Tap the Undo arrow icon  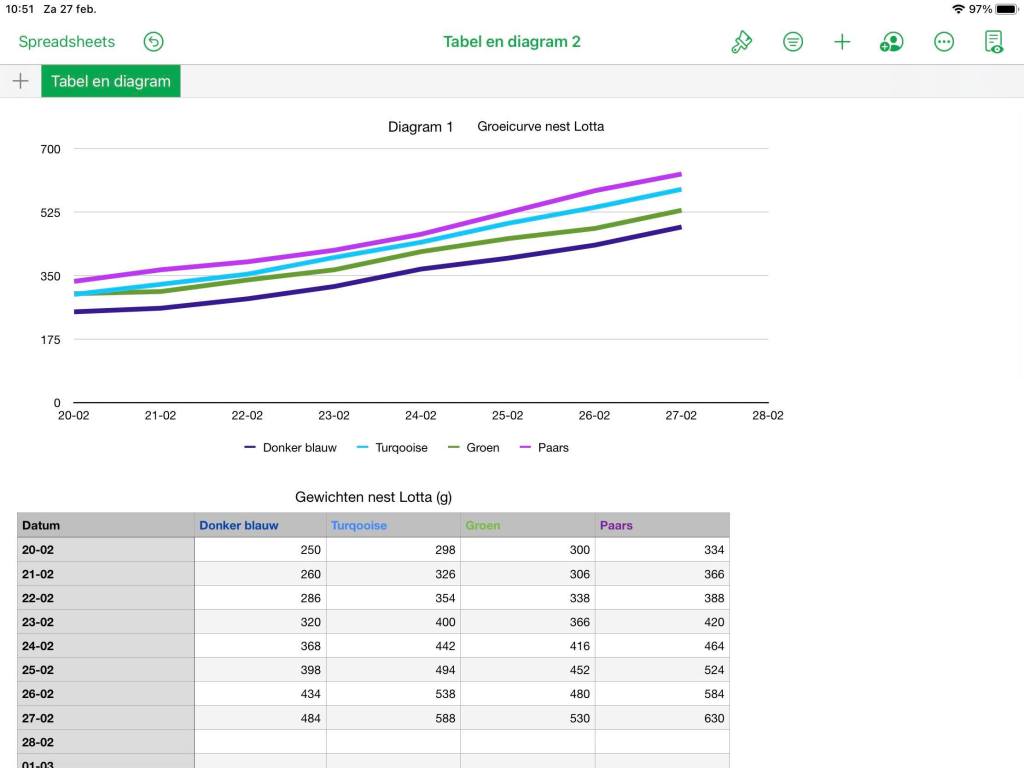[153, 42]
